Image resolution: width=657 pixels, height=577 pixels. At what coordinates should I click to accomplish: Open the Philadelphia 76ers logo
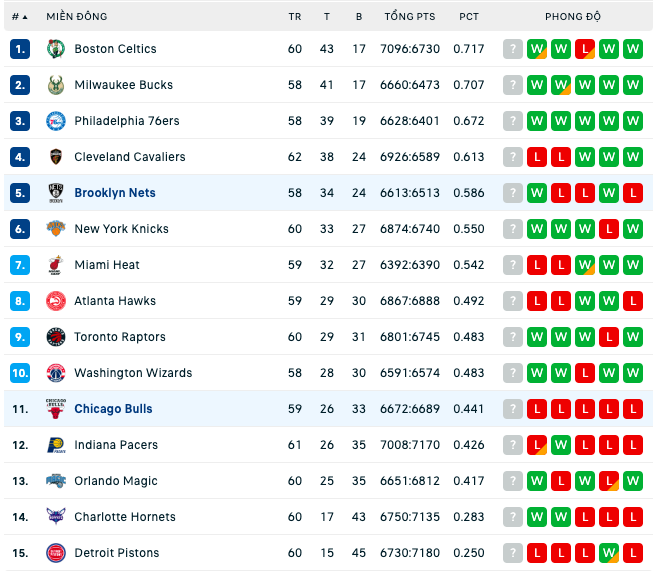pyautogui.click(x=56, y=121)
